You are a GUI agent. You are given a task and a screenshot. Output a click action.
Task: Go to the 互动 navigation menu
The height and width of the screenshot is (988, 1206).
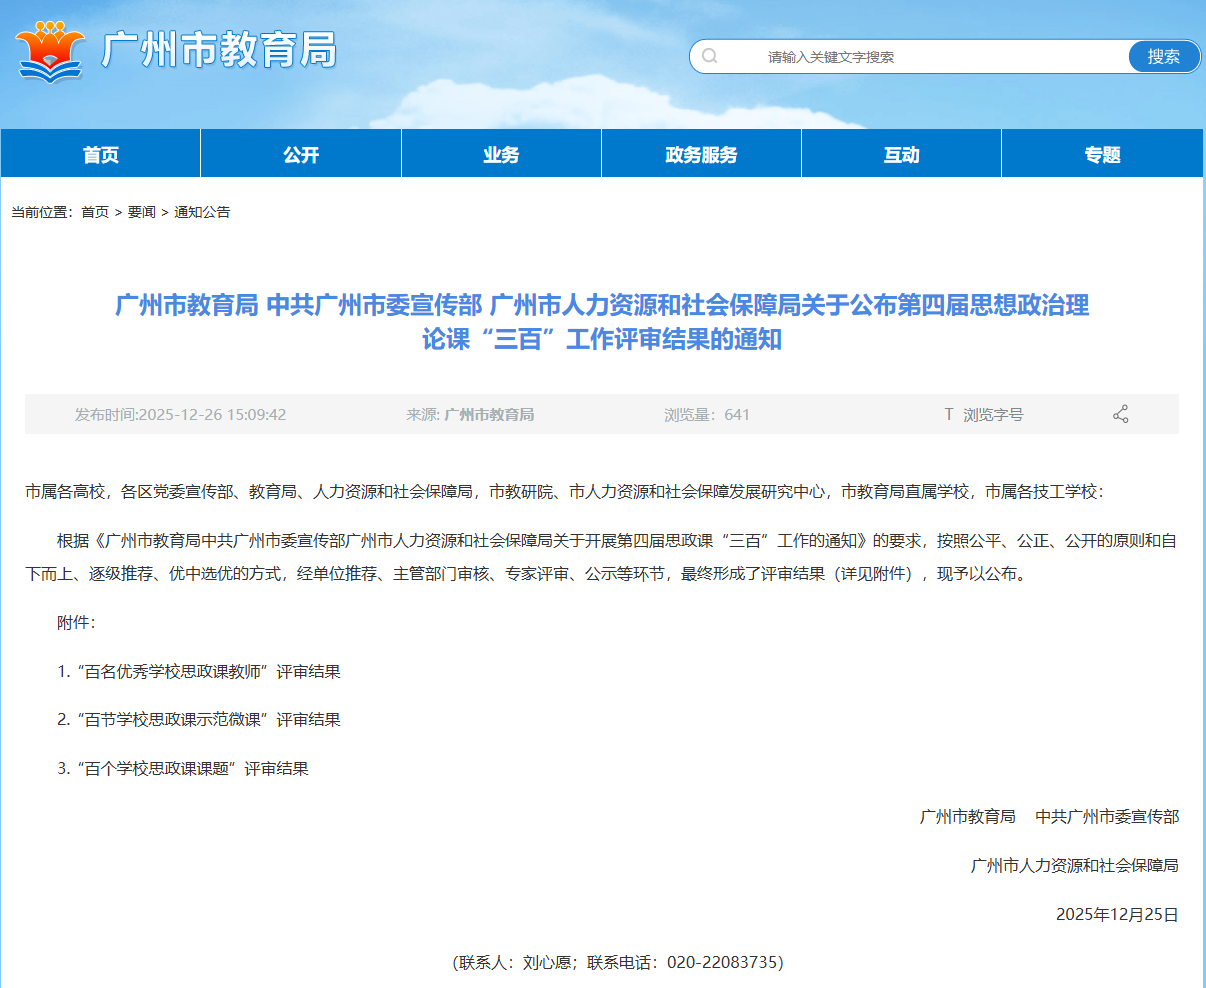coord(901,154)
